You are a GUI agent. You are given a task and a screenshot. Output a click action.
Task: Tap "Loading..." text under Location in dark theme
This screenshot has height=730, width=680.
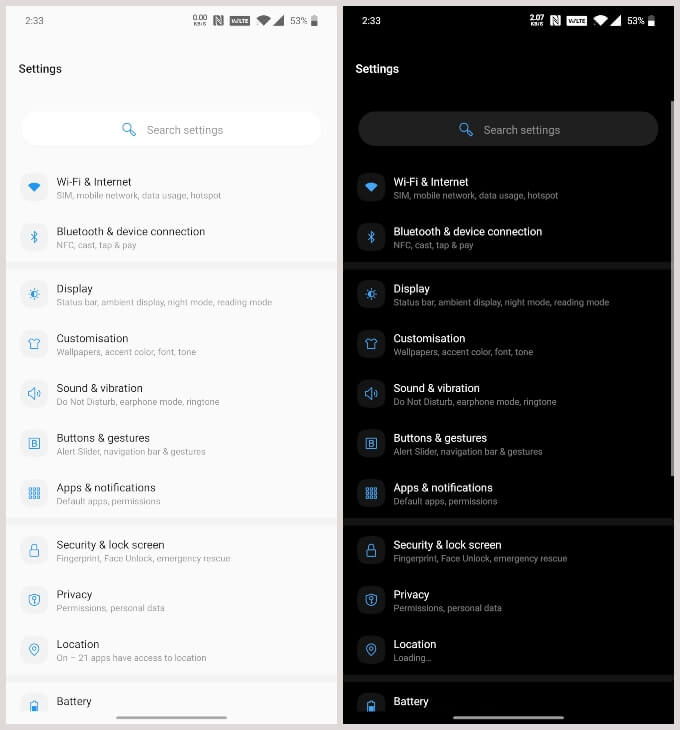tap(412, 658)
